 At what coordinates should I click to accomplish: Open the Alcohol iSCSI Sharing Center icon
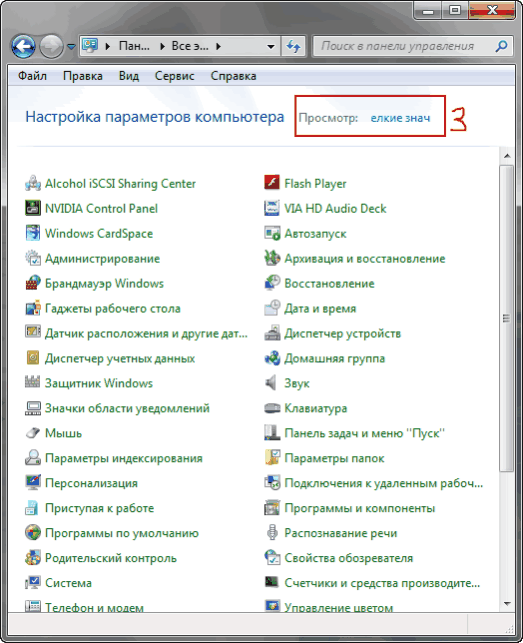click(33, 183)
